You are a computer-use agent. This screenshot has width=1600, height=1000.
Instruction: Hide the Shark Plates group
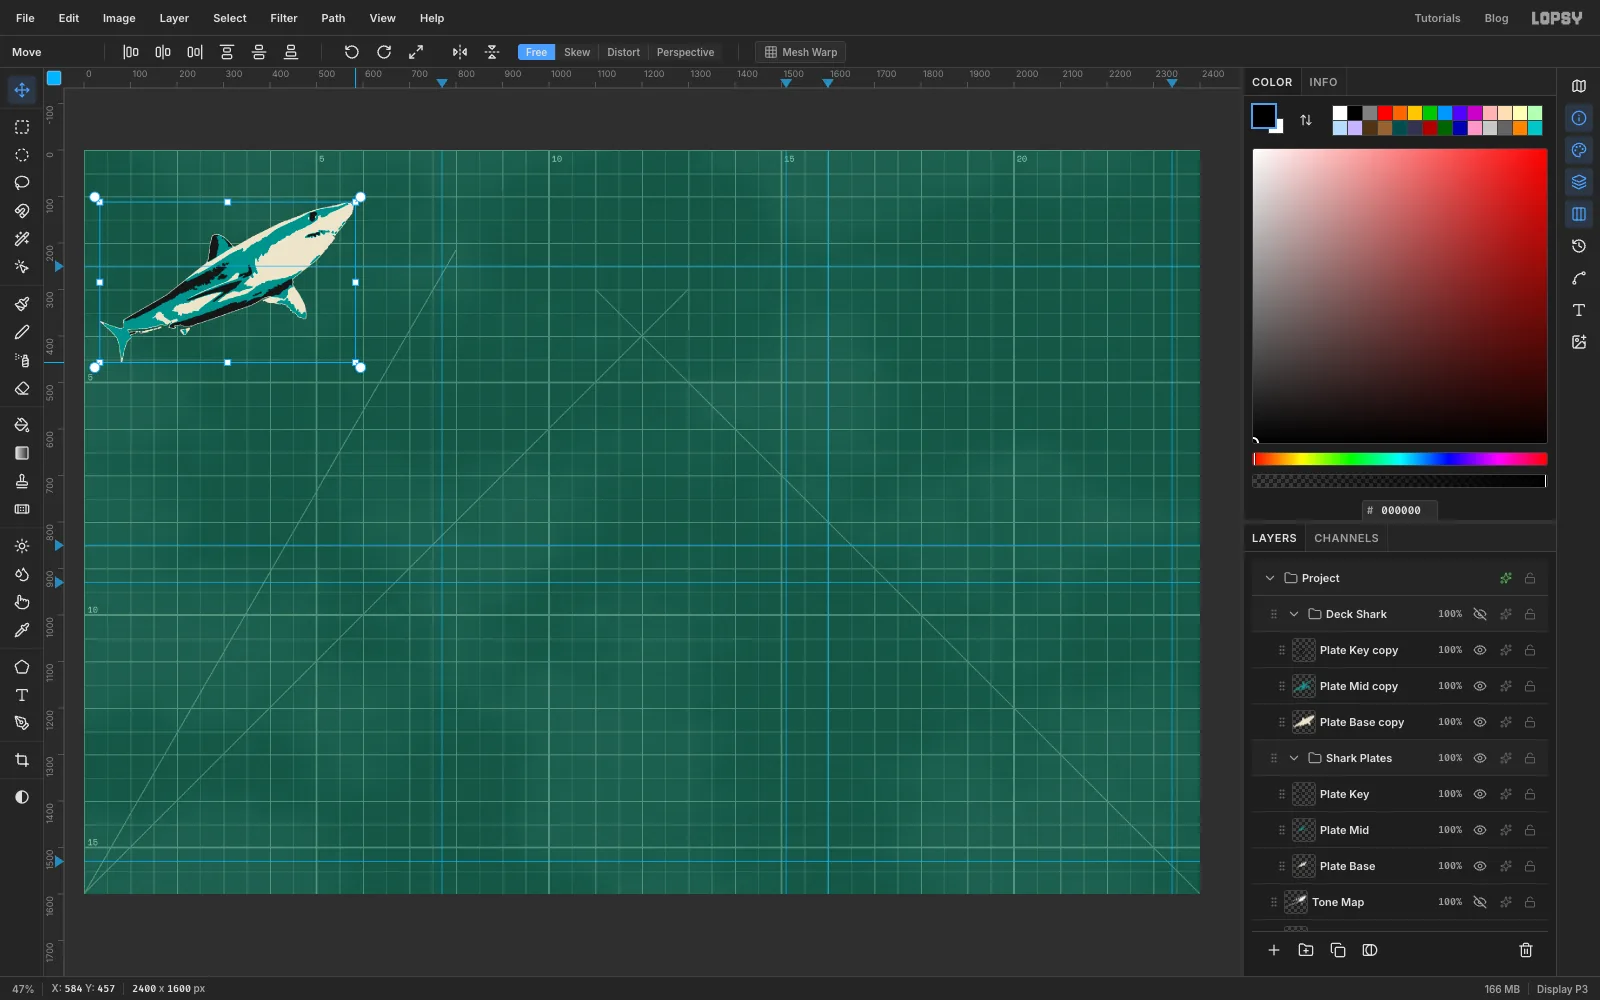pyautogui.click(x=1480, y=758)
